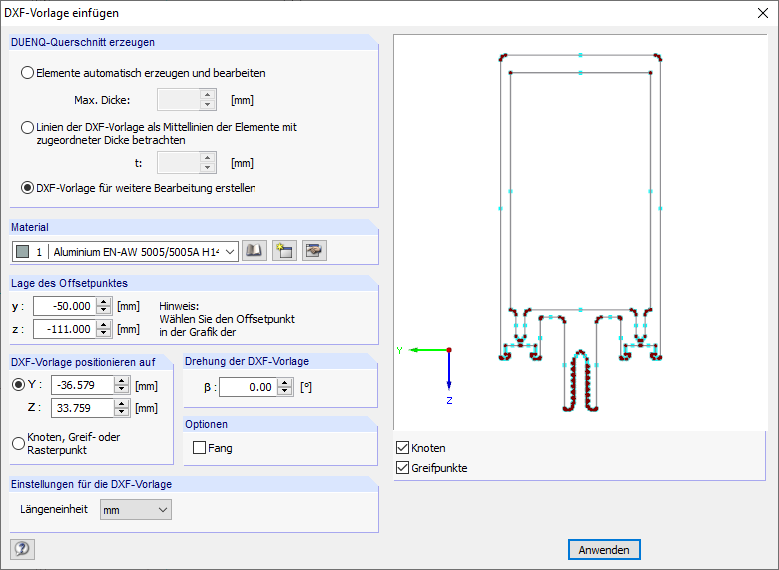
Task: Decrease position Z with down arrow
Action: tap(122, 412)
